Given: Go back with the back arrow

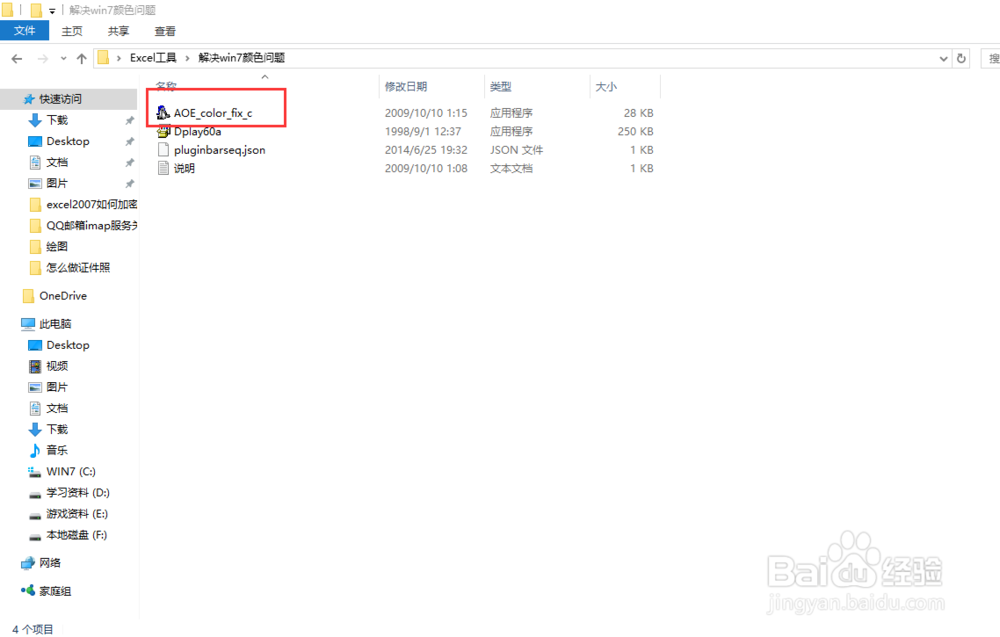Looking at the screenshot, I should [x=17, y=59].
